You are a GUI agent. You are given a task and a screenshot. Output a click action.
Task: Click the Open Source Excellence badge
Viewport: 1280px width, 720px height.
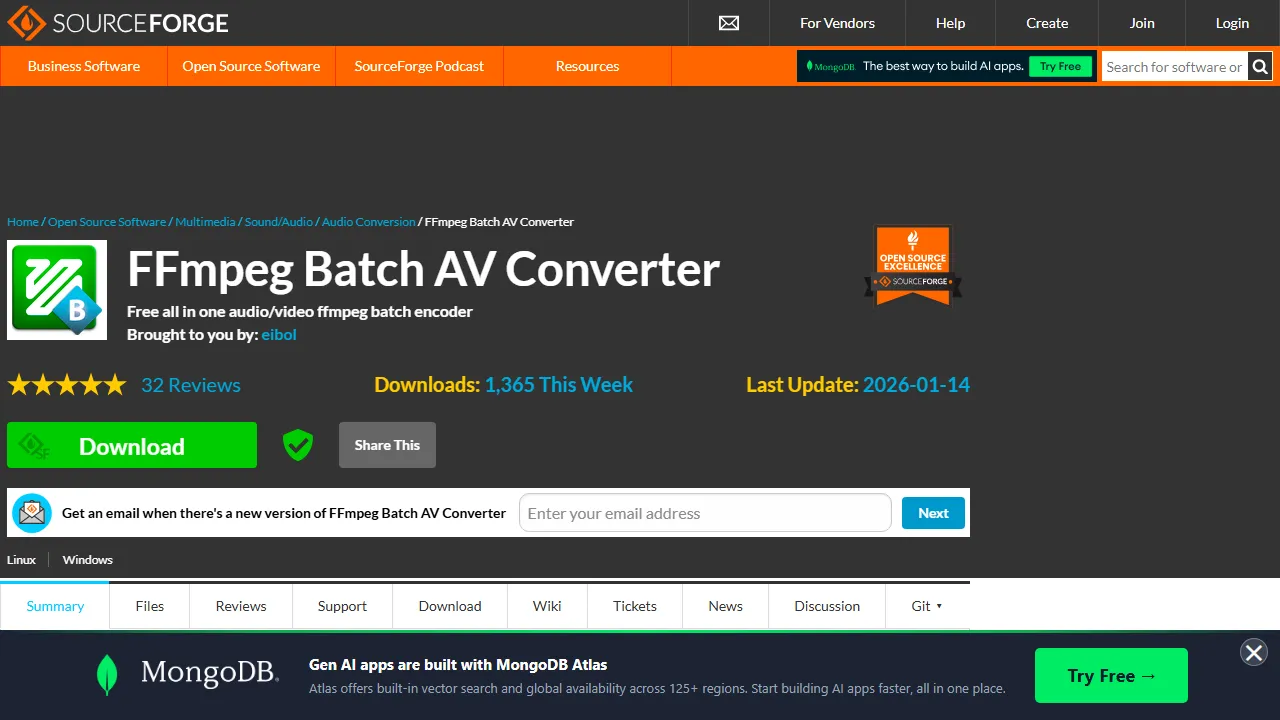[x=912, y=265]
